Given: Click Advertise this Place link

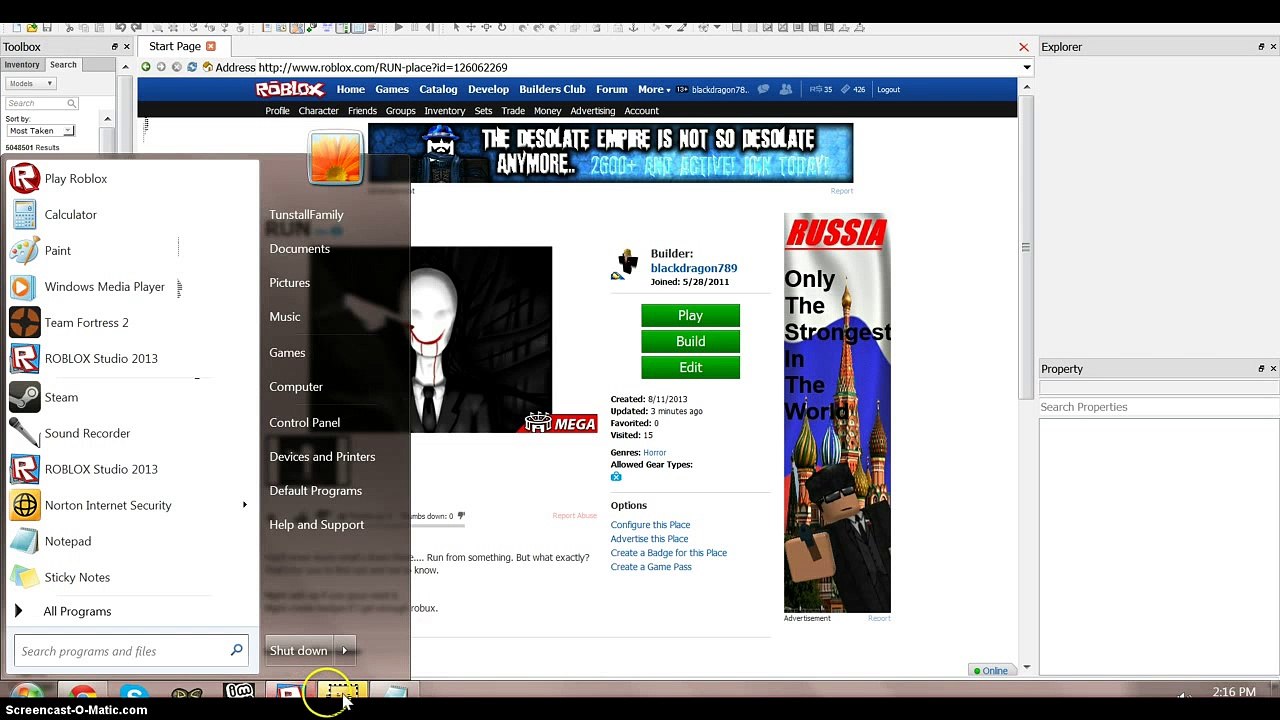Looking at the screenshot, I should (x=649, y=539).
